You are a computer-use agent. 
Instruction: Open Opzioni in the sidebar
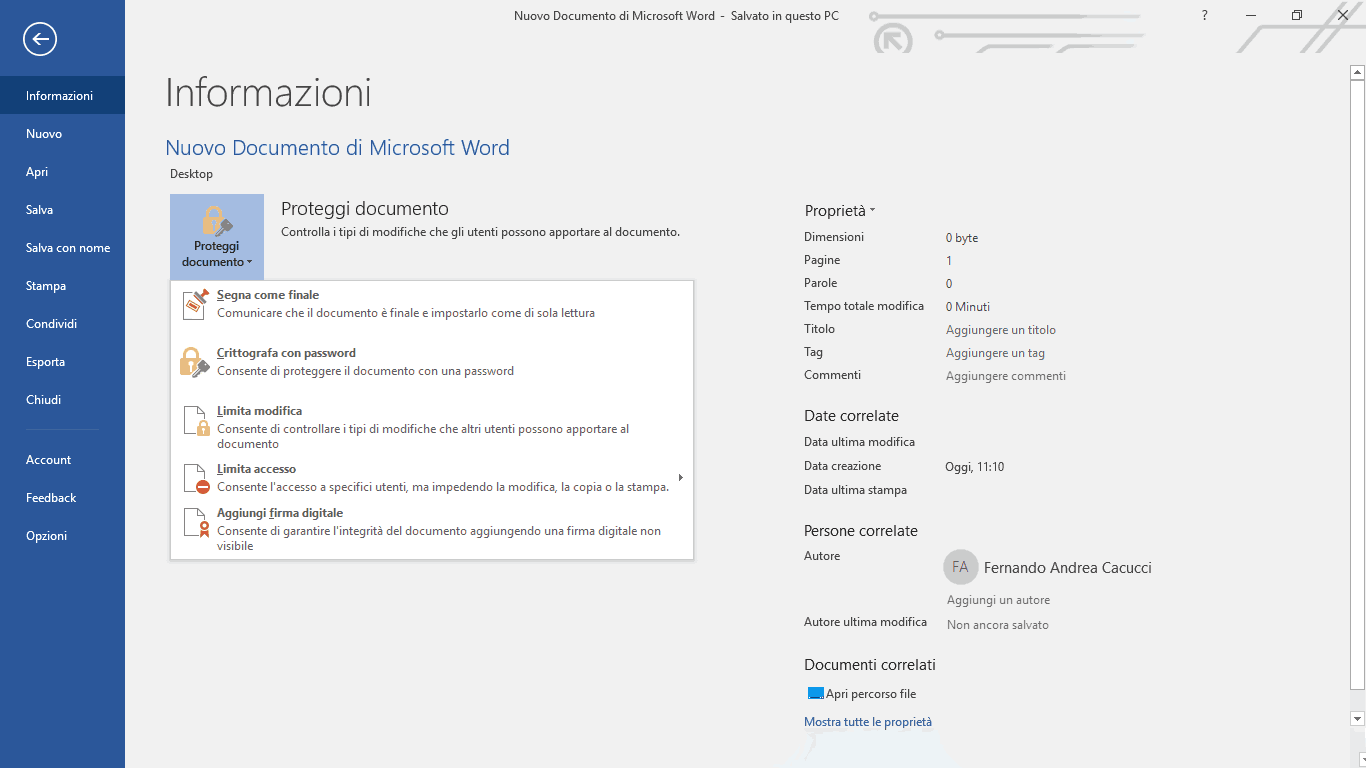tap(47, 536)
